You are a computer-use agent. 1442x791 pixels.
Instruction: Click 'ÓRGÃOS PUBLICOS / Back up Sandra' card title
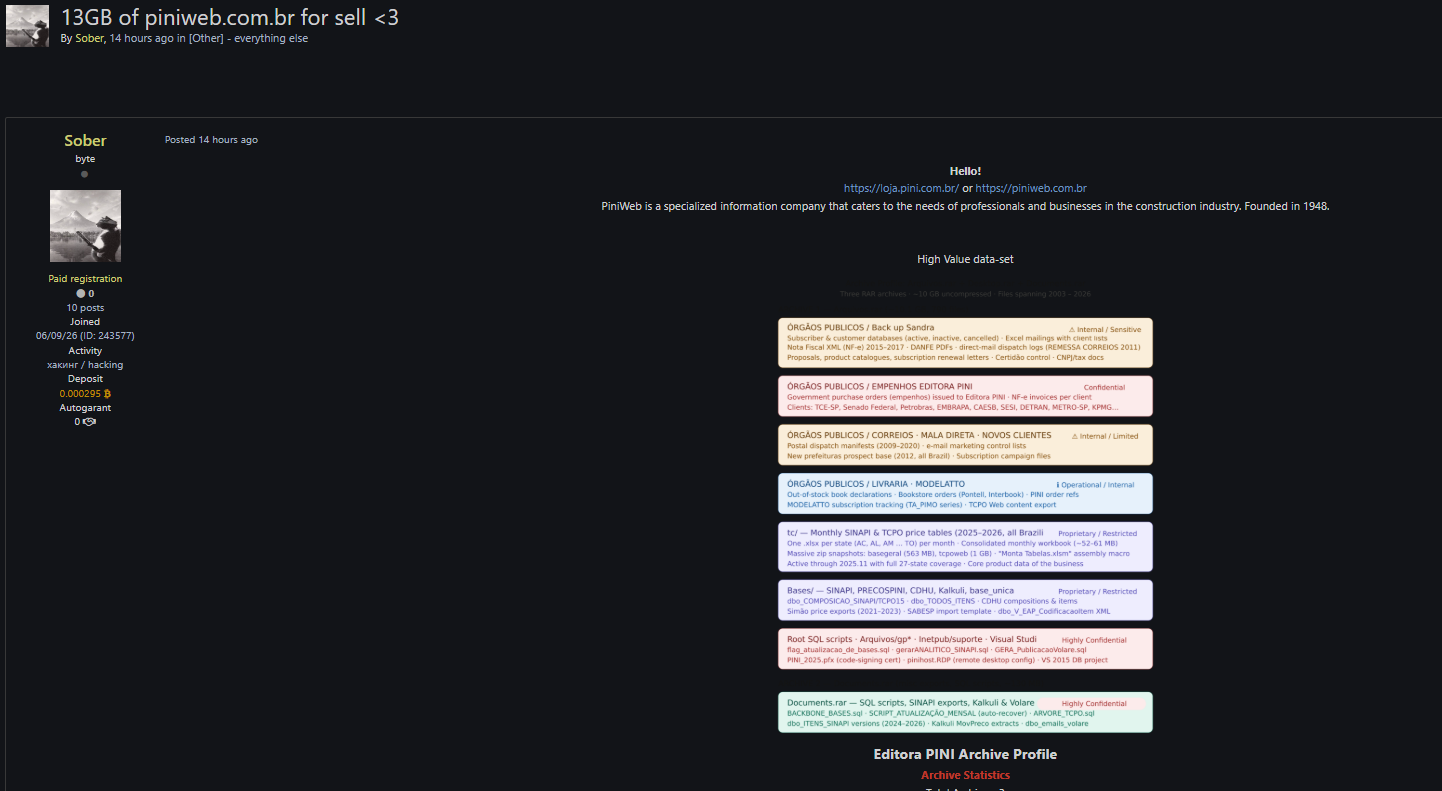click(x=861, y=328)
